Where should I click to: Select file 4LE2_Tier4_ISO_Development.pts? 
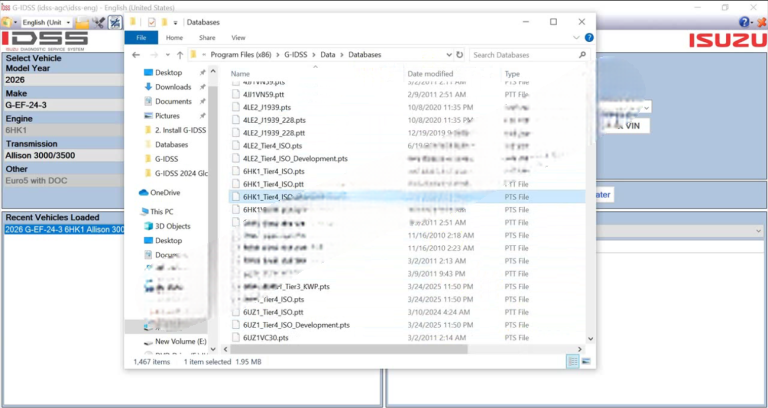[x=295, y=159]
